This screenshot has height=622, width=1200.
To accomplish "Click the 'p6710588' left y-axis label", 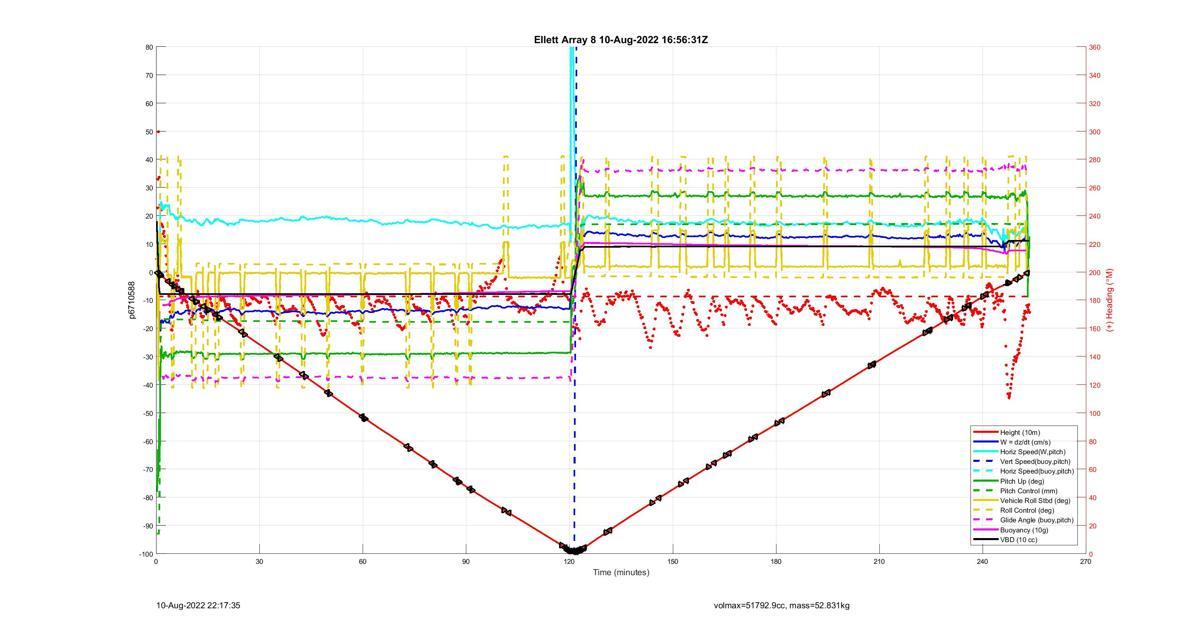I will click(131, 300).
